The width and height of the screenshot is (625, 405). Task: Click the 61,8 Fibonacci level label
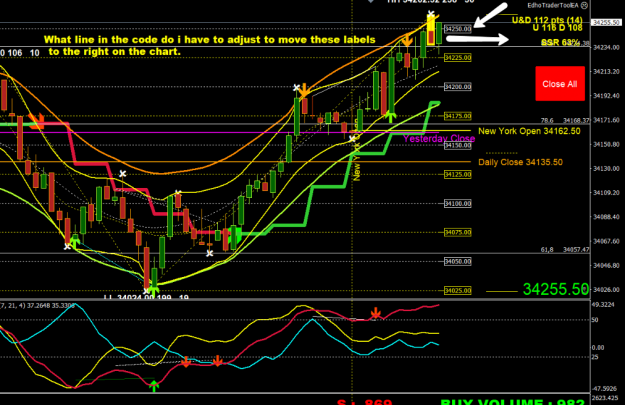pos(547,250)
